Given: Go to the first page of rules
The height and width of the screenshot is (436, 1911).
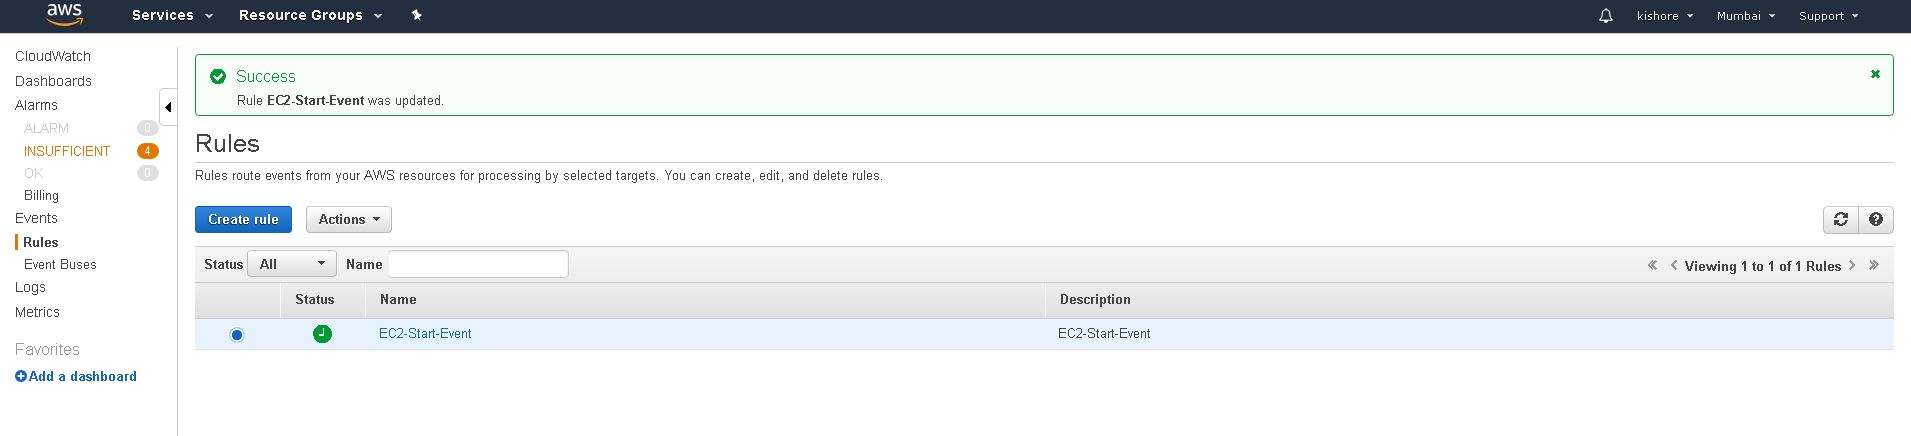Looking at the screenshot, I should [x=1652, y=265].
